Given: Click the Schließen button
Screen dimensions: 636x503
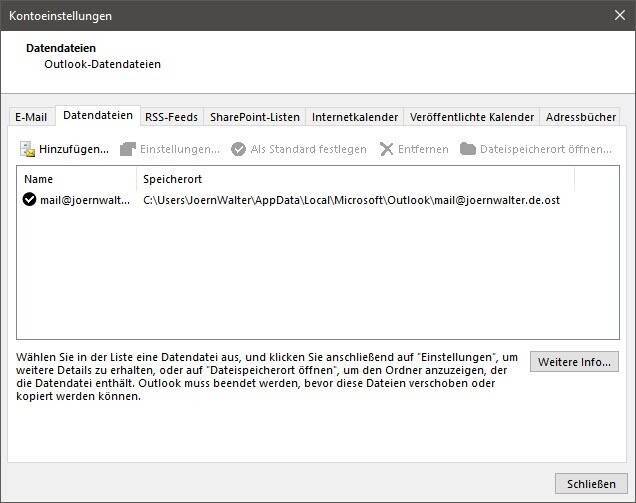Looking at the screenshot, I should (591, 483).
